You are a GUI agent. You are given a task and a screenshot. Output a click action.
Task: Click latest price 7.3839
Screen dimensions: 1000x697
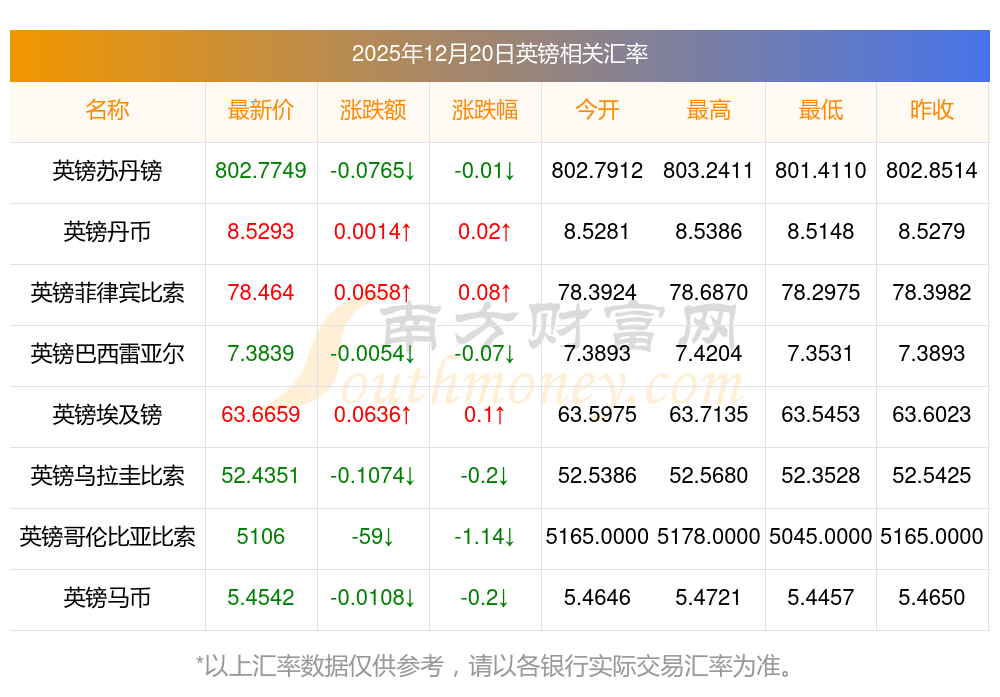coord(260,353)
